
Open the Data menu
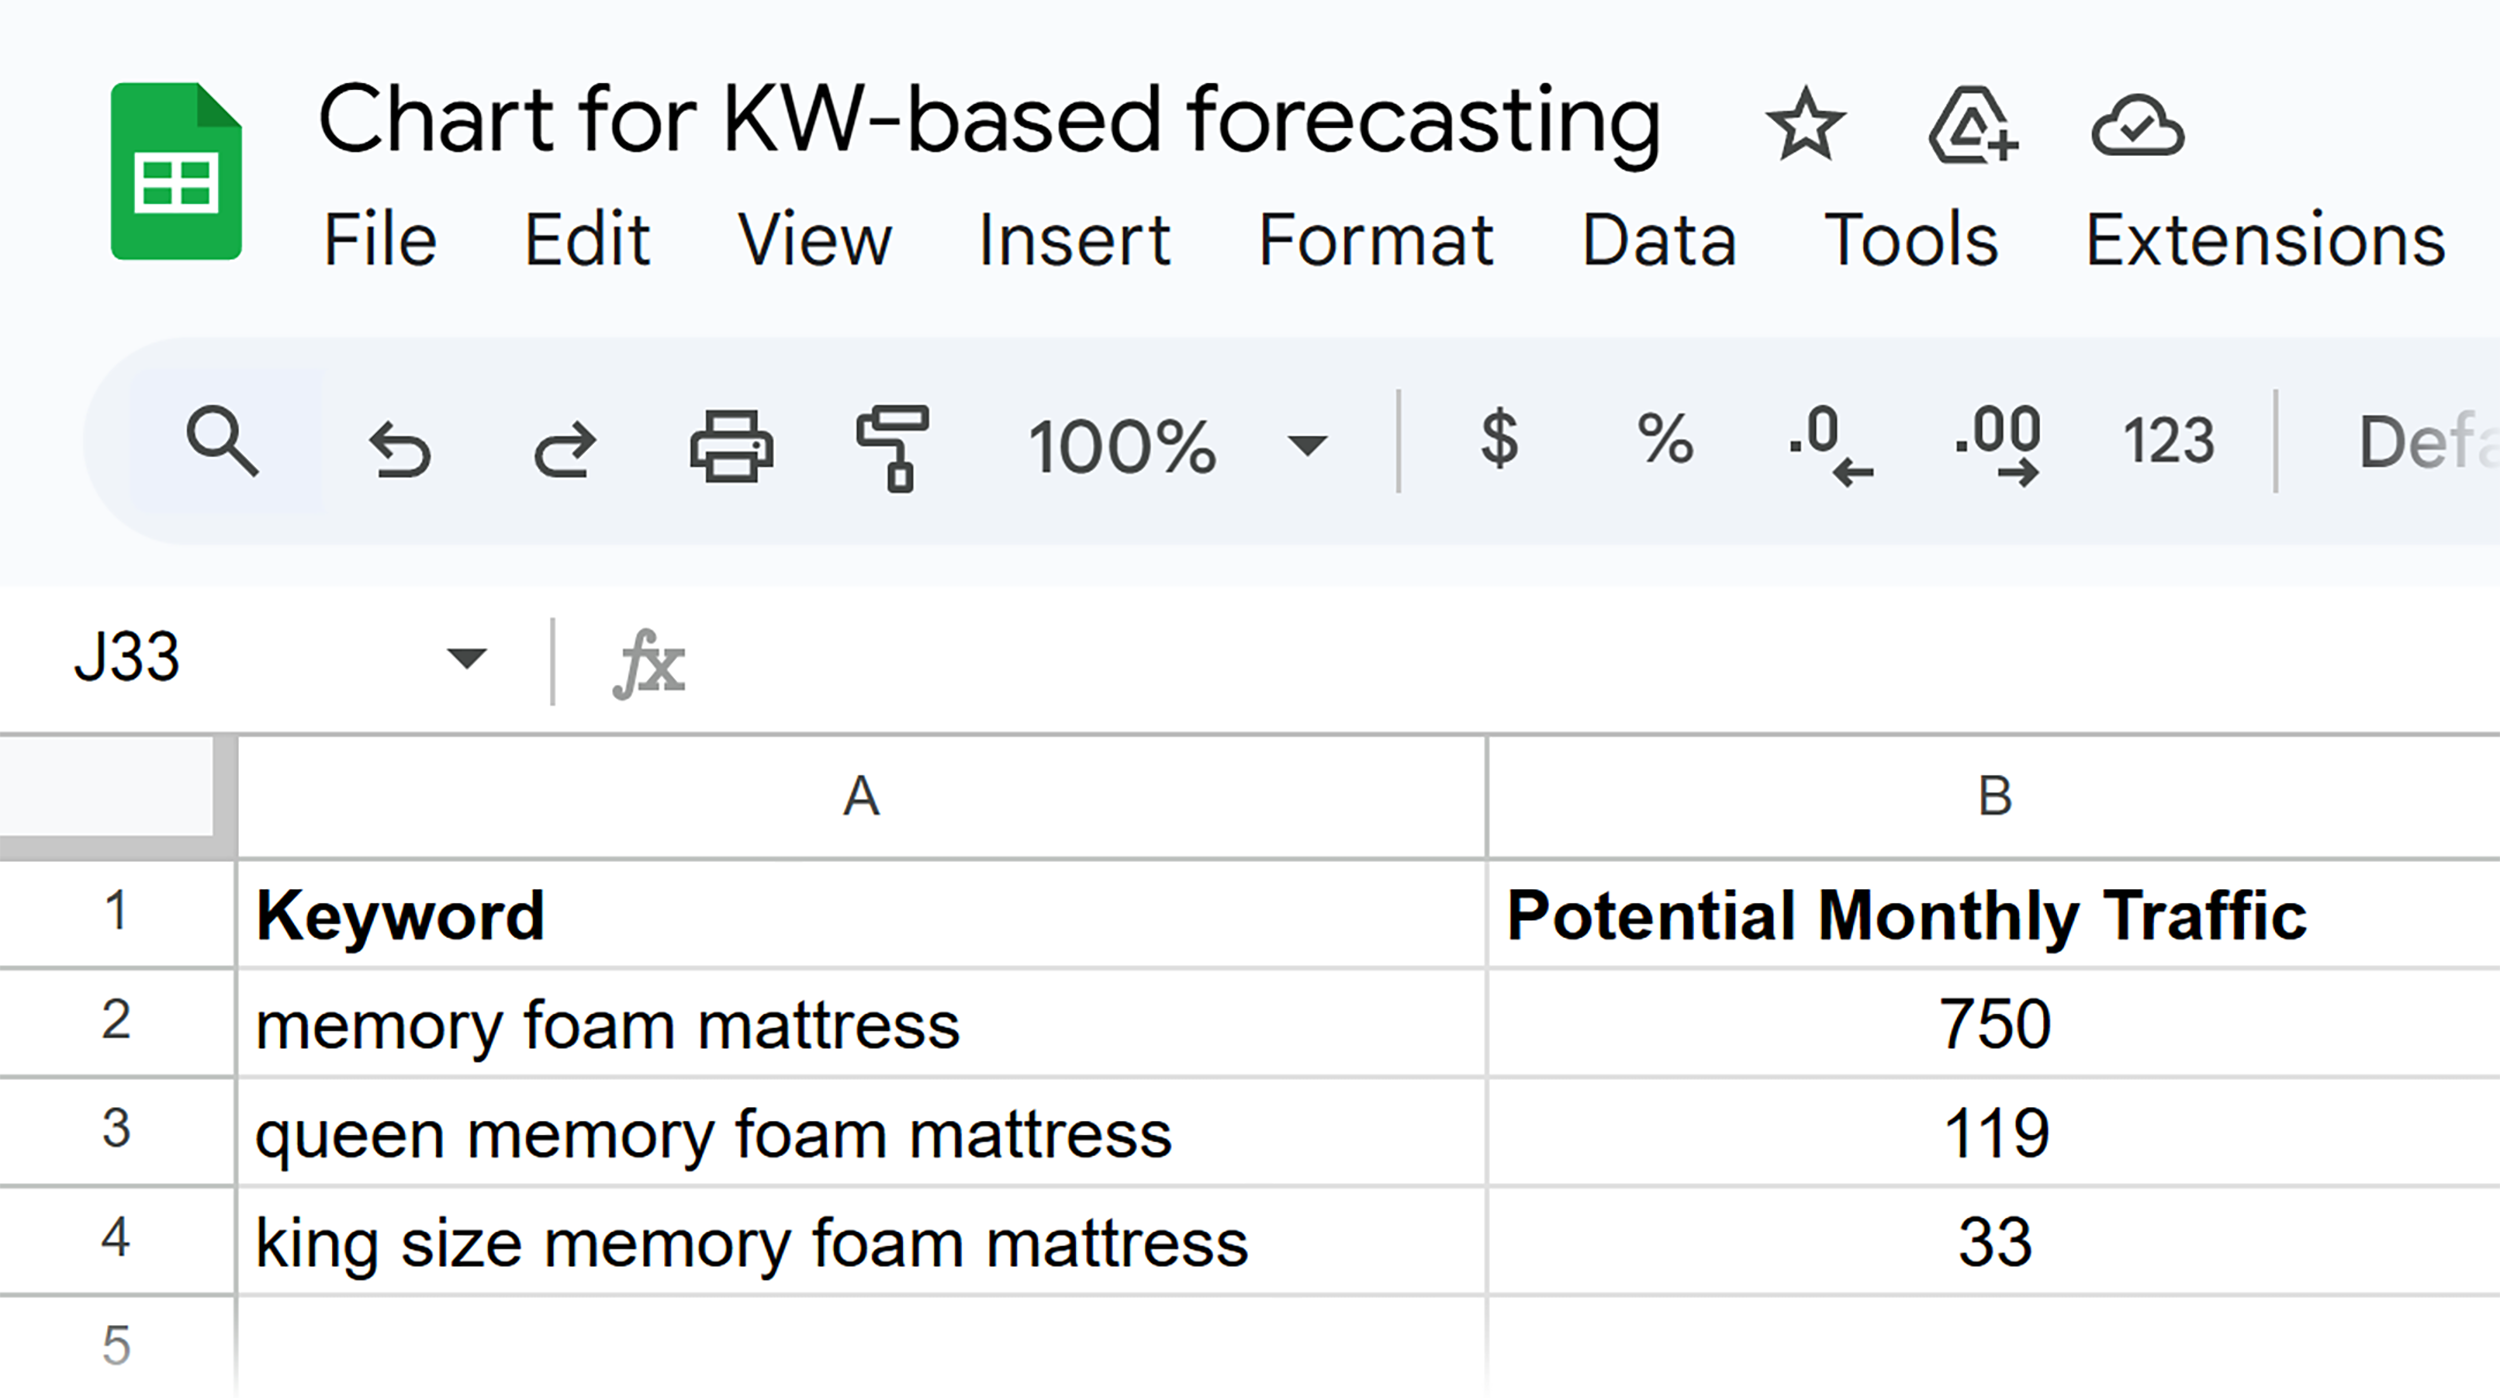(1659, 237)
